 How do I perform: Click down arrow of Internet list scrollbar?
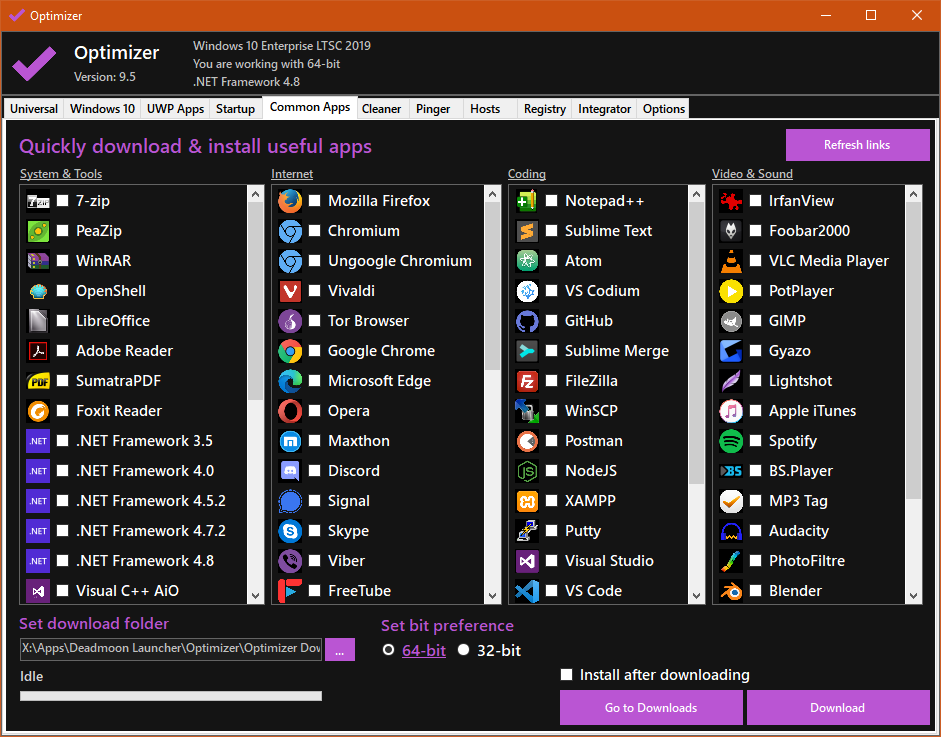(492, 595)
